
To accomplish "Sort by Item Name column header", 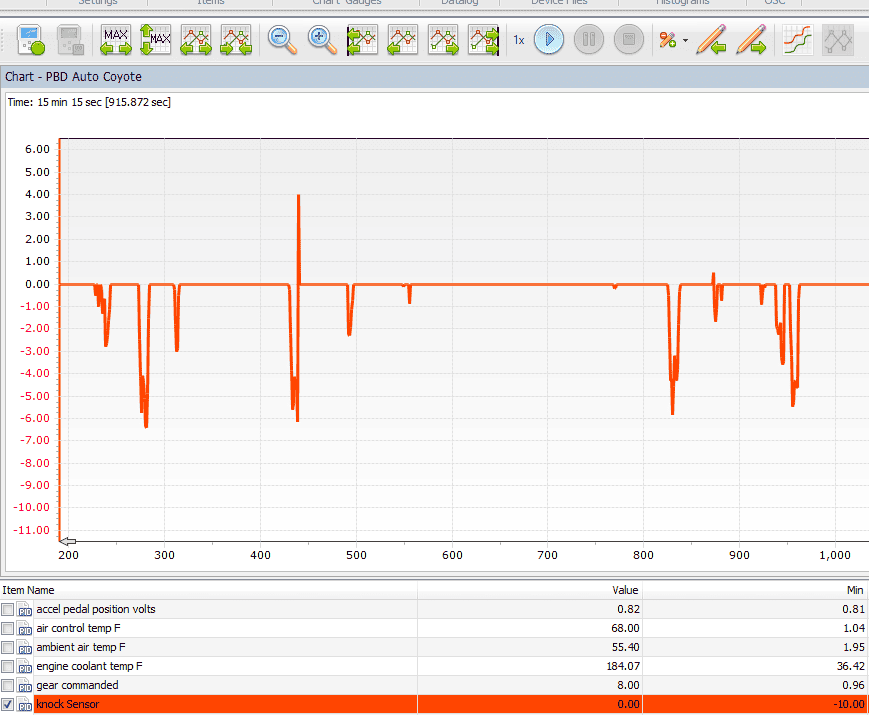I will tap(208, 590).
